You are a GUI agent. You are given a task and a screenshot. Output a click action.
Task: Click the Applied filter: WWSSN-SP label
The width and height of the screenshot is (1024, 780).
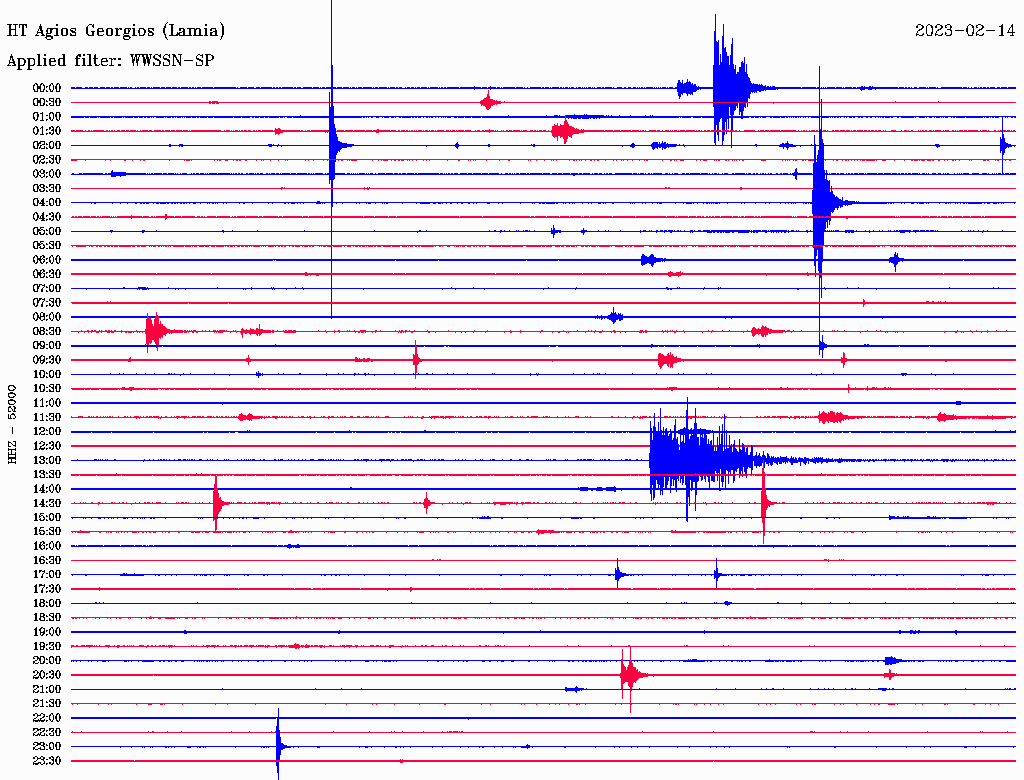(110, 61)
